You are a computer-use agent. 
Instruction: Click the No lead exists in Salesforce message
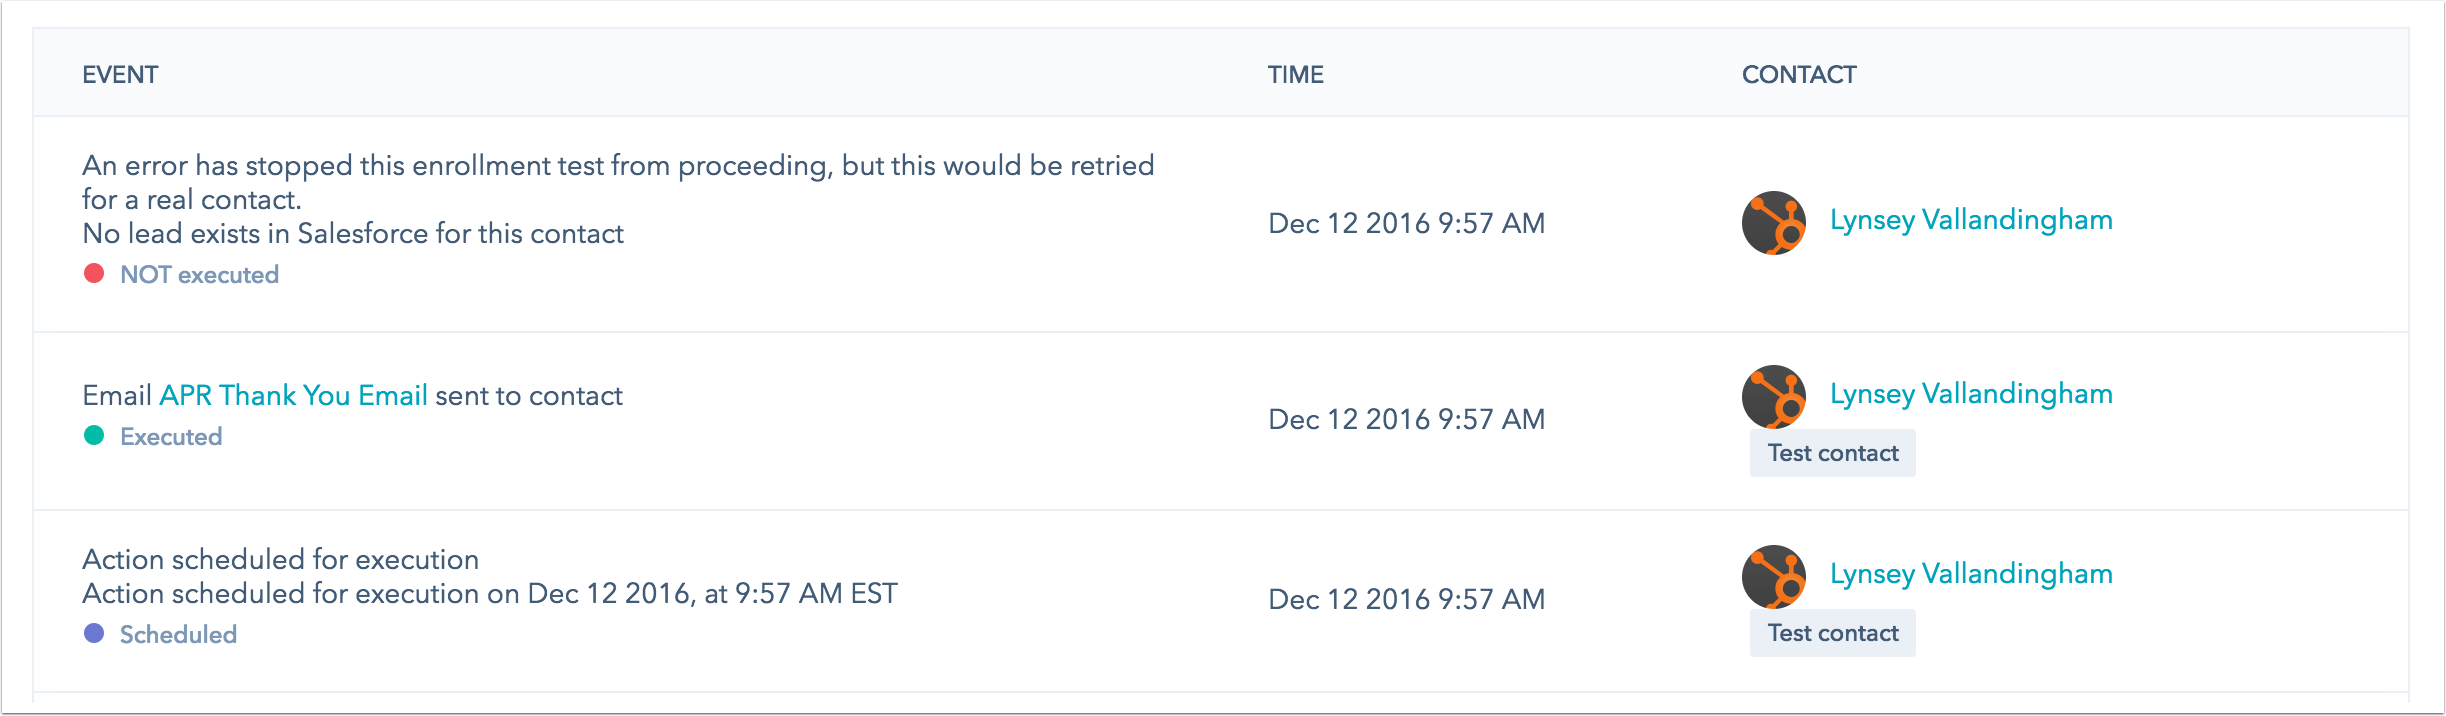click(353, 234)
